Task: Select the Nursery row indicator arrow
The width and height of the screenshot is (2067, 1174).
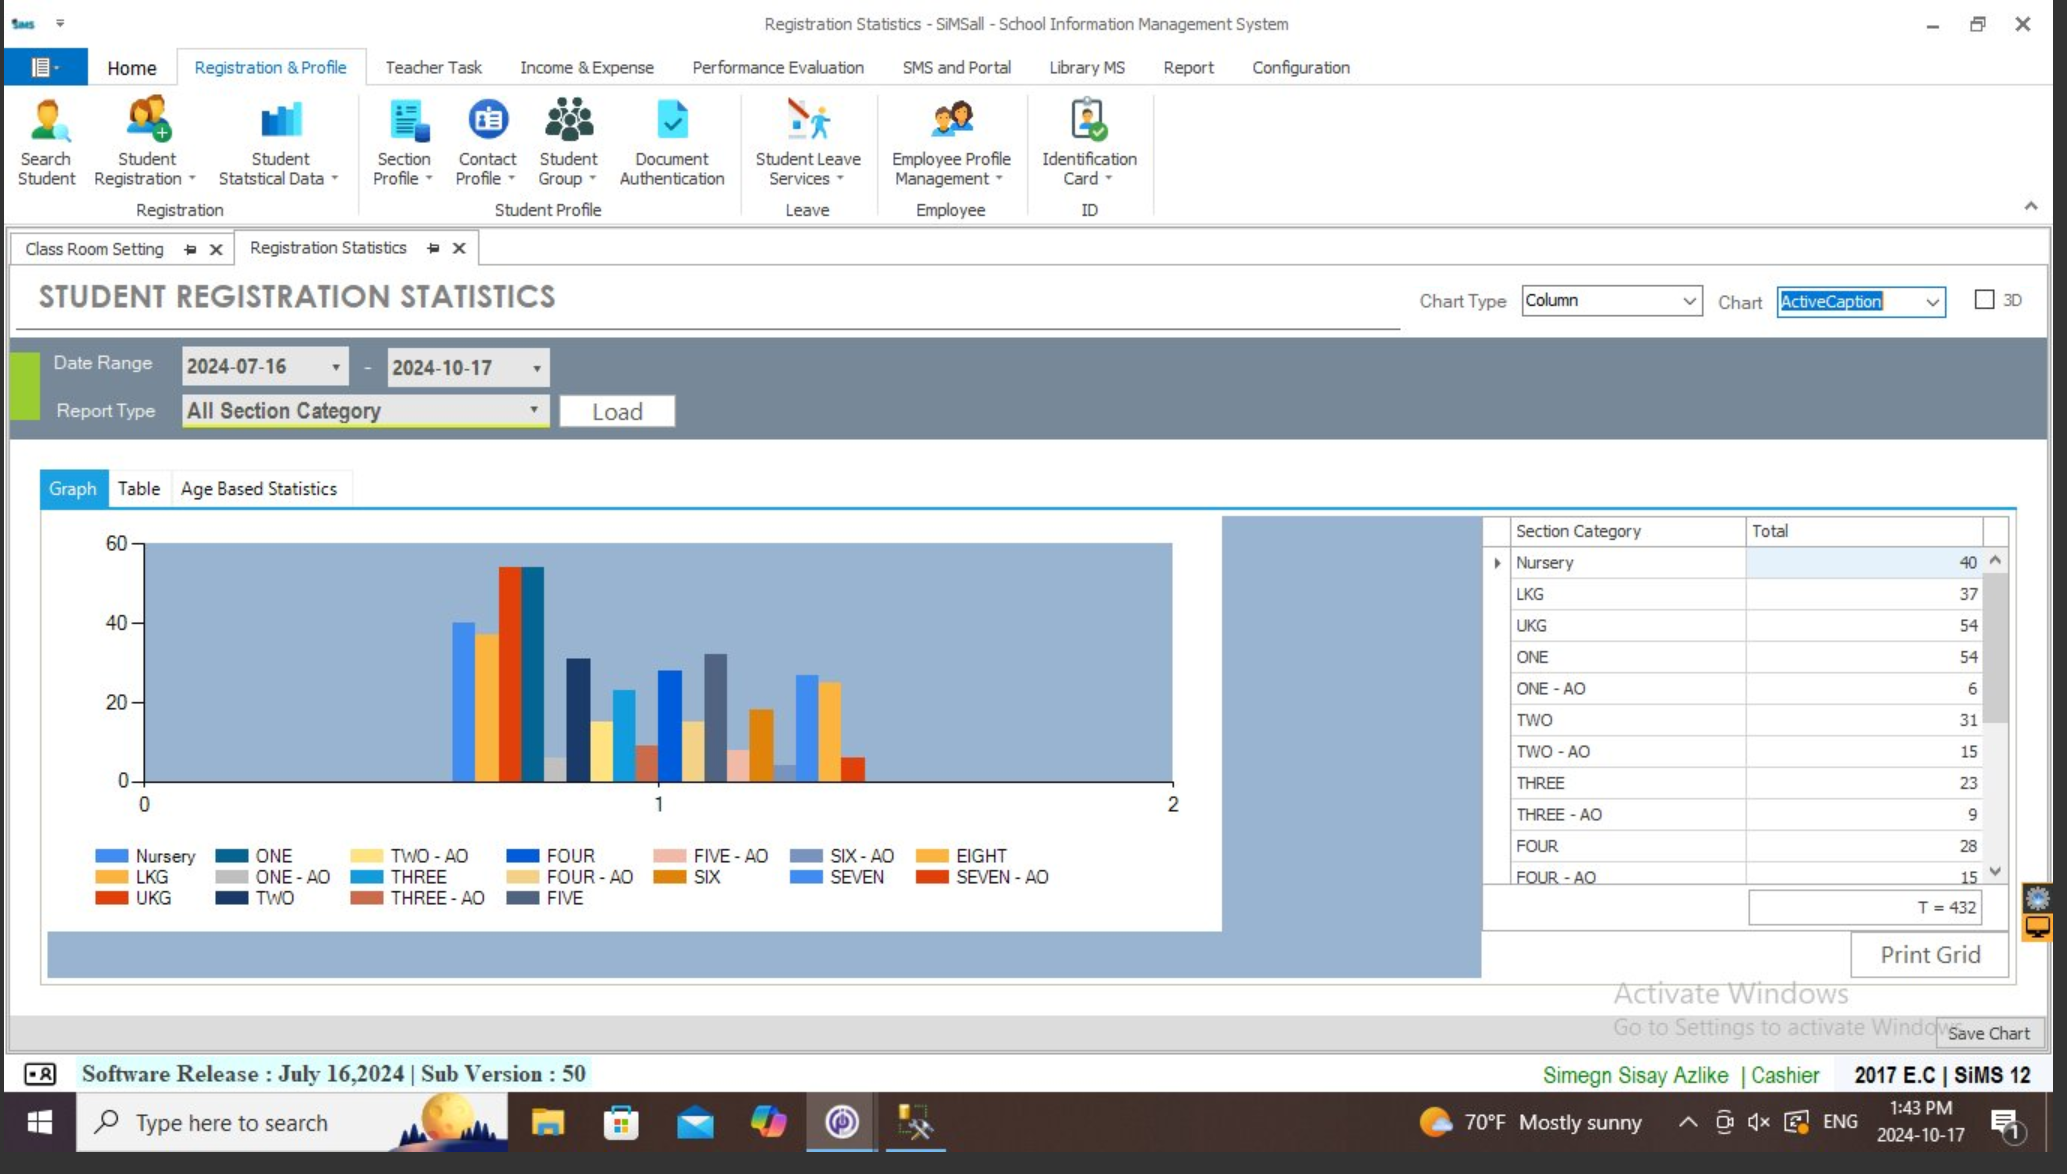Action: (1497, 563)
